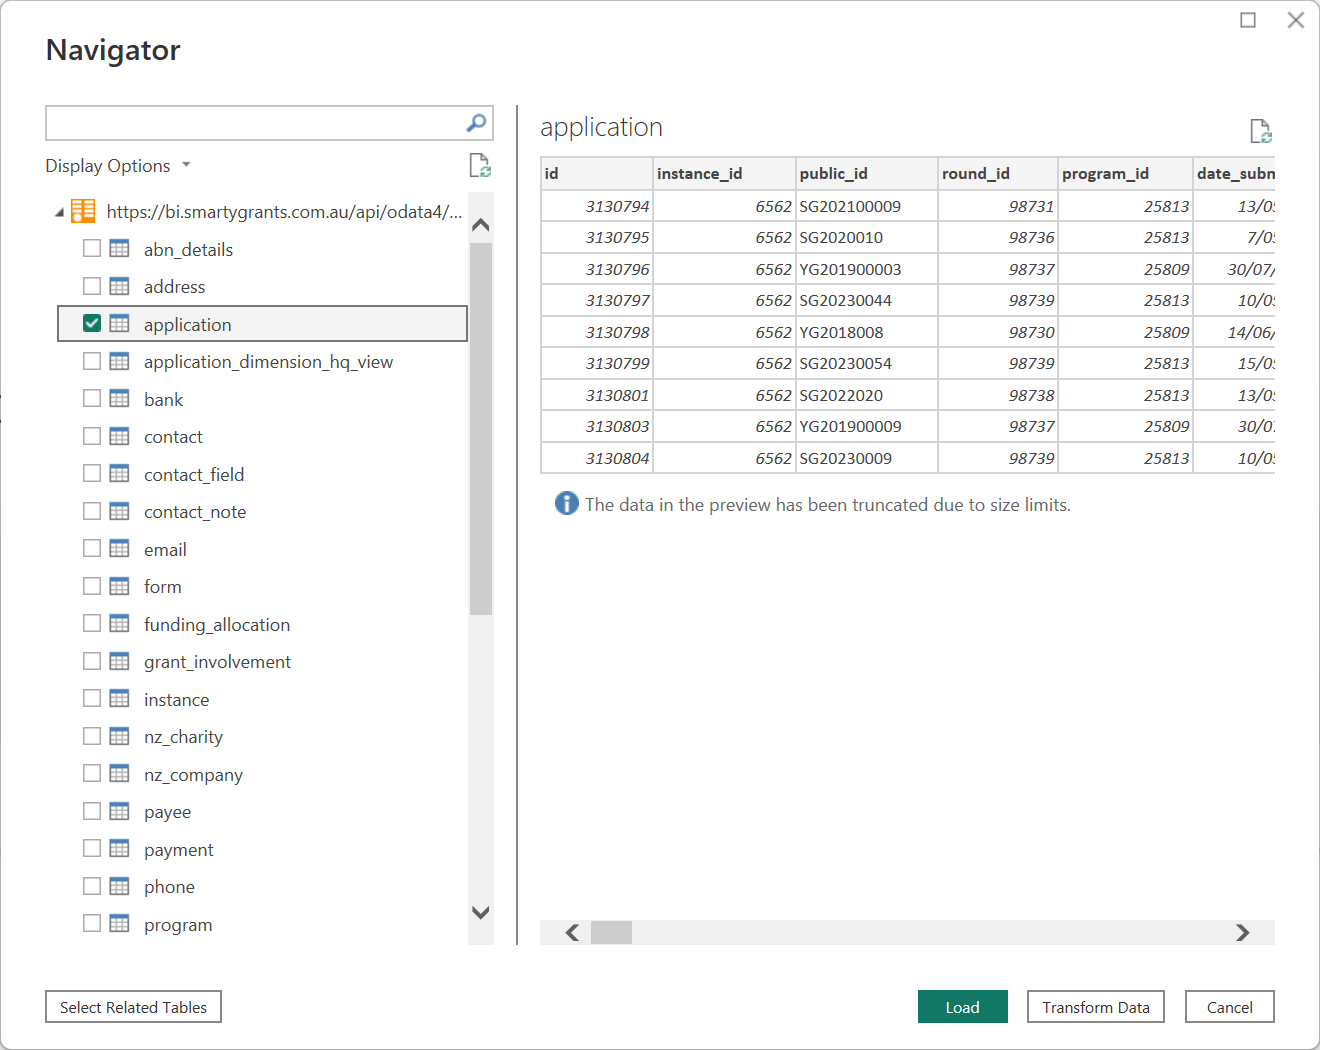Click the table icon next to email
This screenshot has width=1320, height=1050.
(x=119, y=549)
